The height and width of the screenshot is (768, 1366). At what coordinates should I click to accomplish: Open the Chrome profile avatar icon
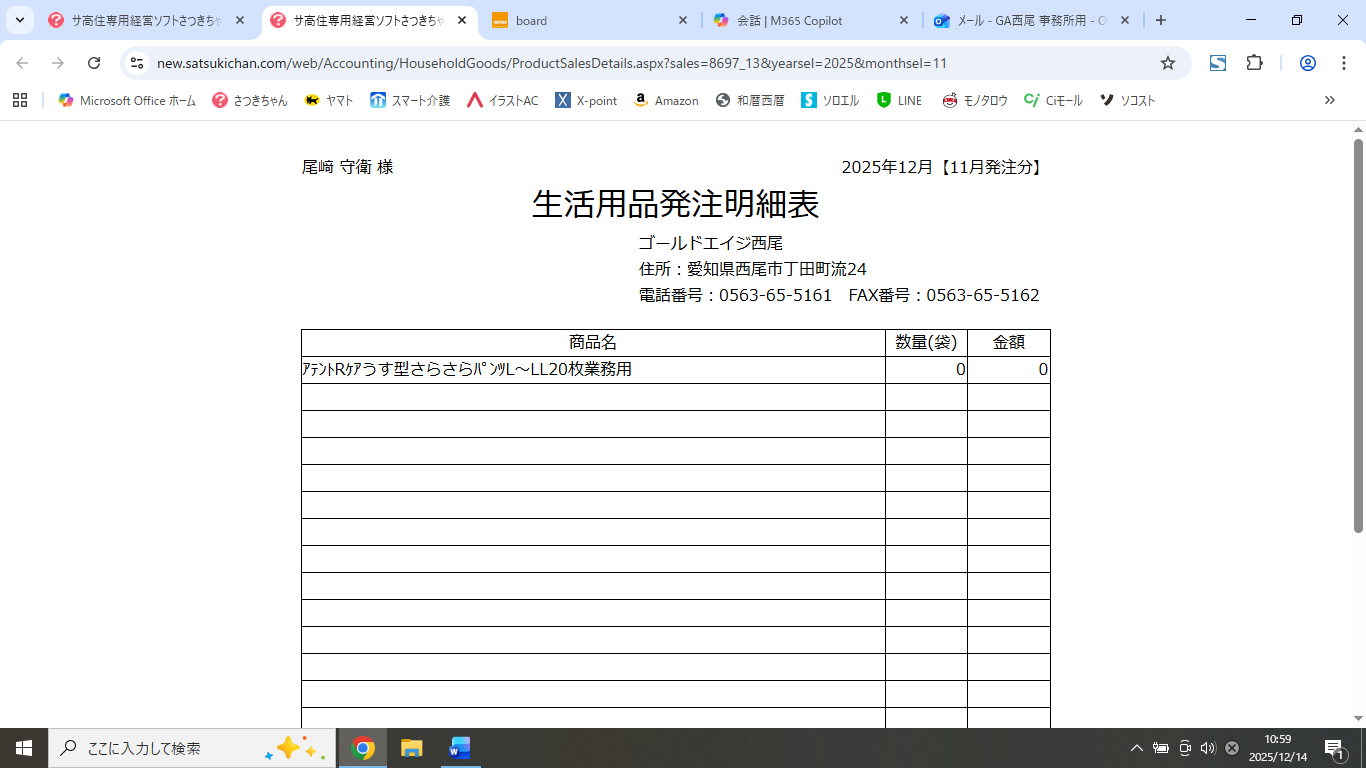tap(1307, 63)
